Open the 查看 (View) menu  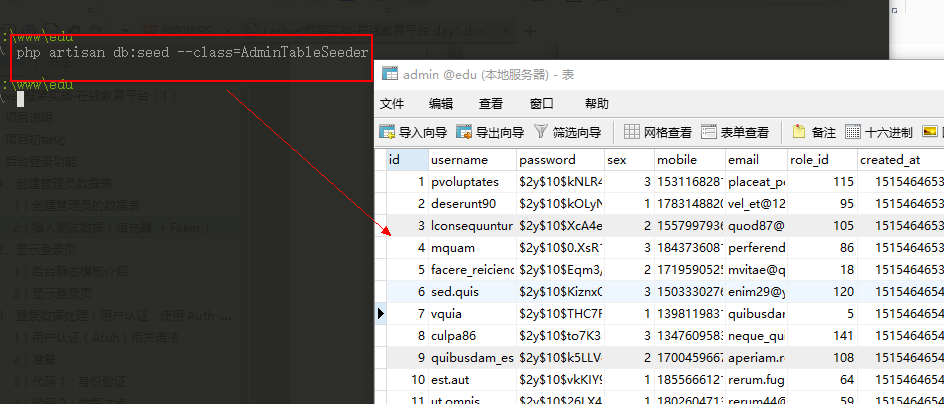coord(491,103)
